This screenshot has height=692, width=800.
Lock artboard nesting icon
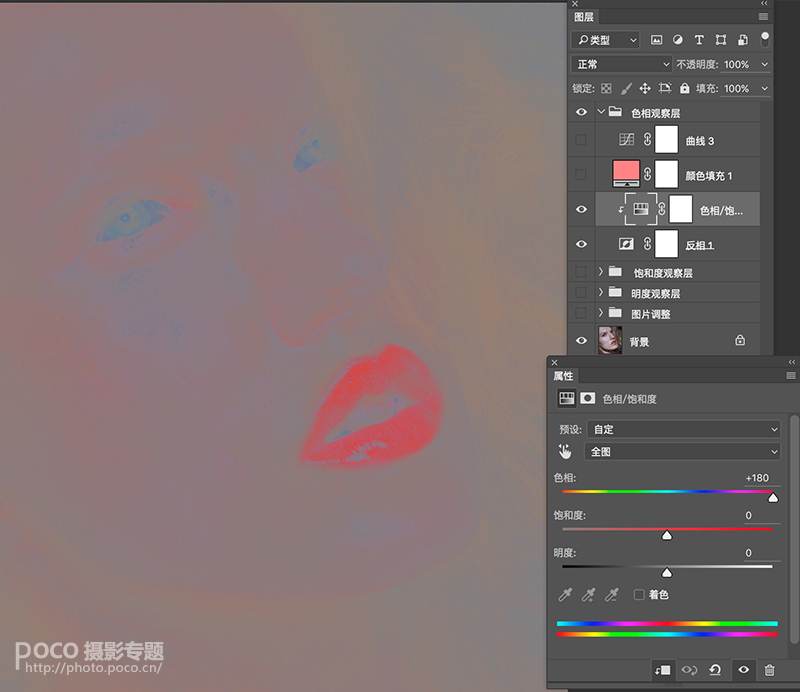pyautogui.click(x=665, y=88)
